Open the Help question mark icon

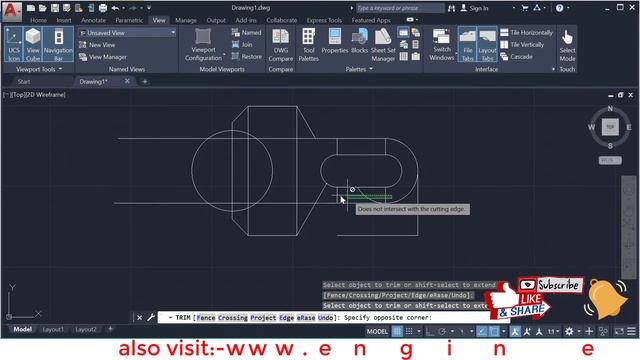[560, 8]
